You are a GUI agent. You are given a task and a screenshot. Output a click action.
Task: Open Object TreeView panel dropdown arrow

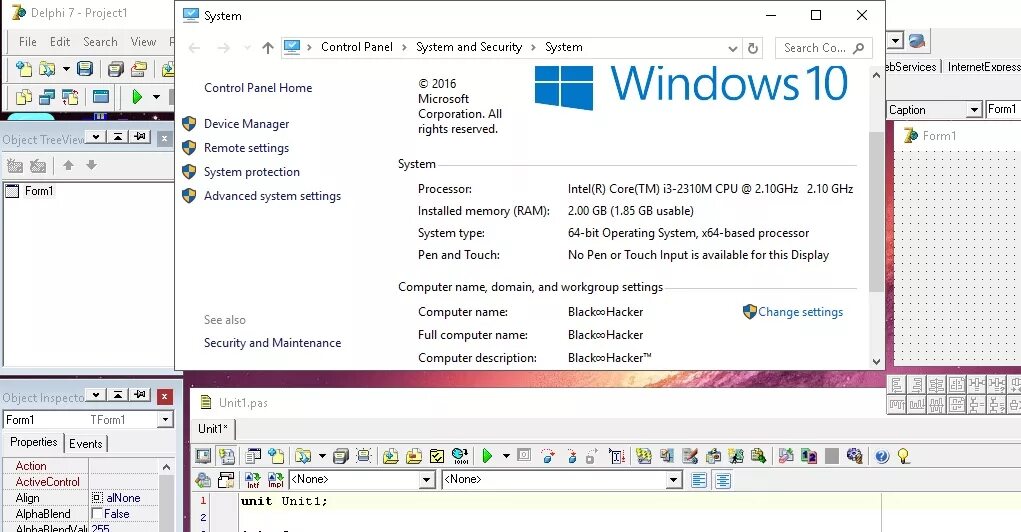[96, 137]
